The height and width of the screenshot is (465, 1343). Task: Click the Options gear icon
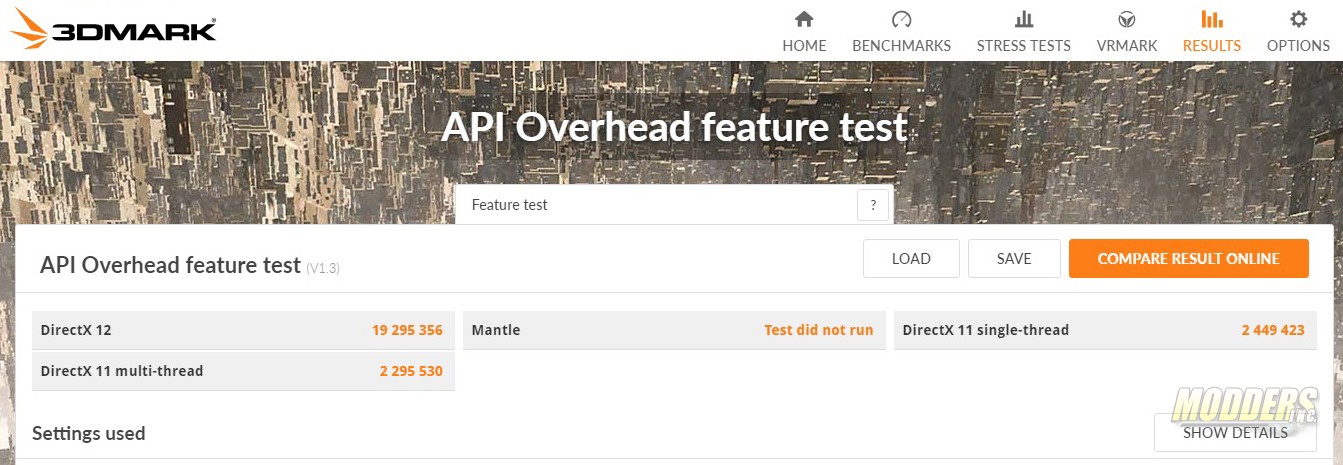(x=1298, y=19)
